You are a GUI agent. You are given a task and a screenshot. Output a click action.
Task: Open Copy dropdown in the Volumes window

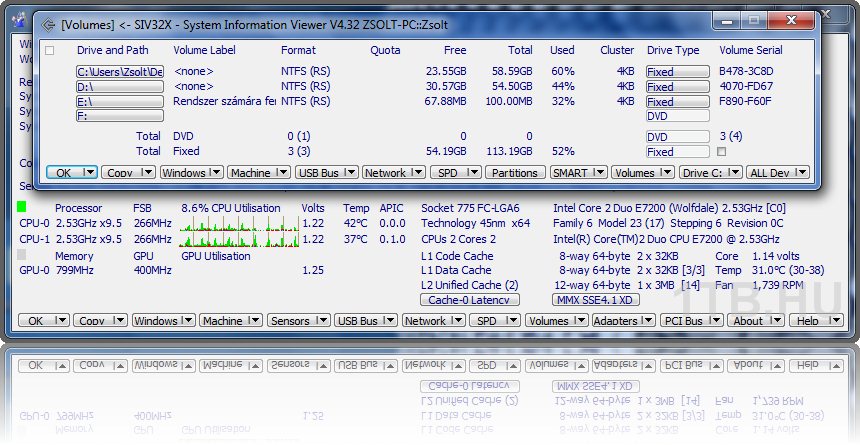tap(129, 172)
